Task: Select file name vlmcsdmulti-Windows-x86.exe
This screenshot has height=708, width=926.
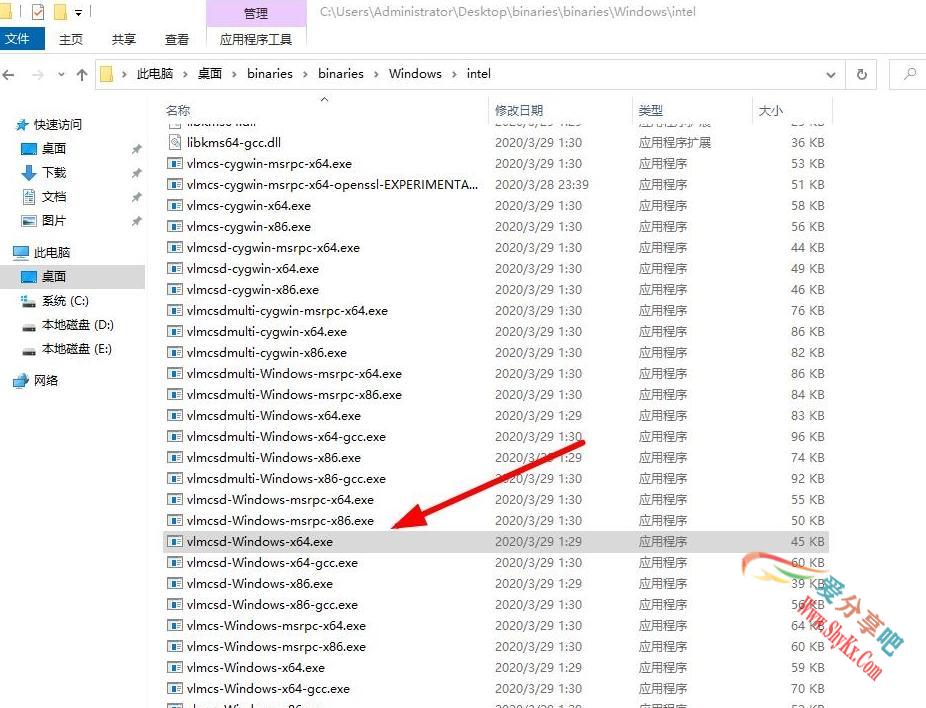Action: pos(273,458)
